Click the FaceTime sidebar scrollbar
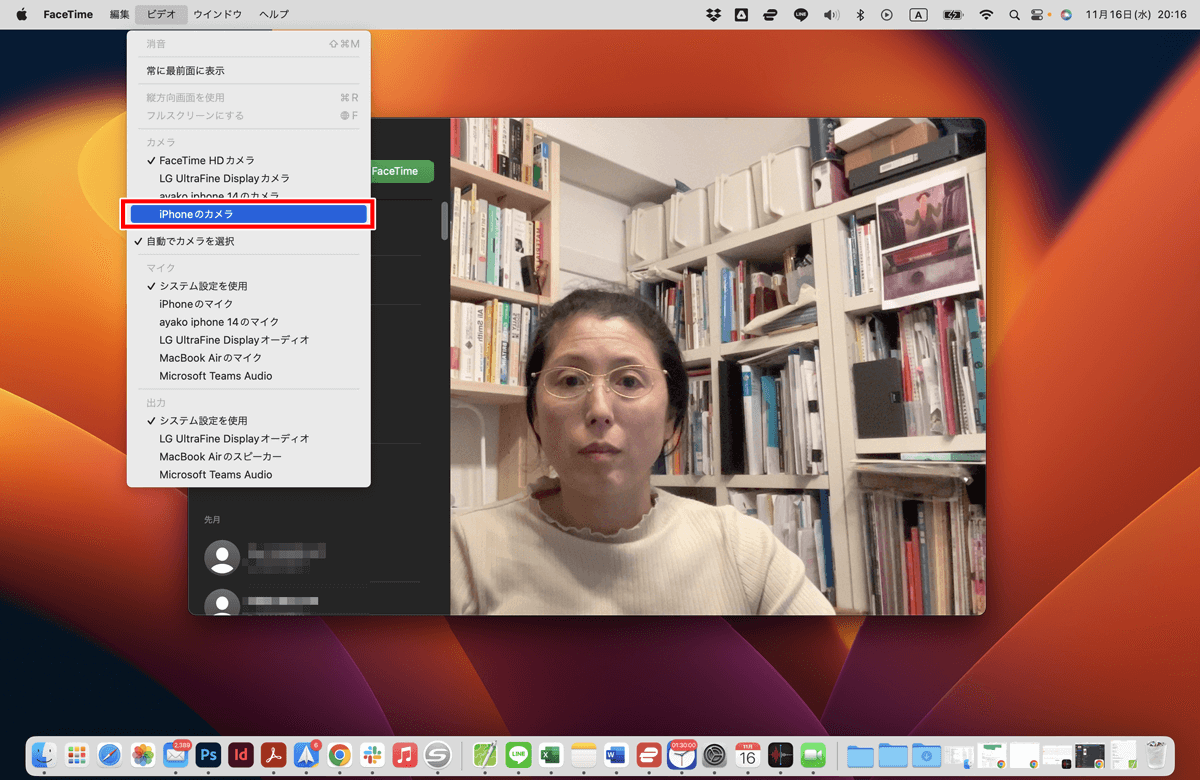 (445, 221)
